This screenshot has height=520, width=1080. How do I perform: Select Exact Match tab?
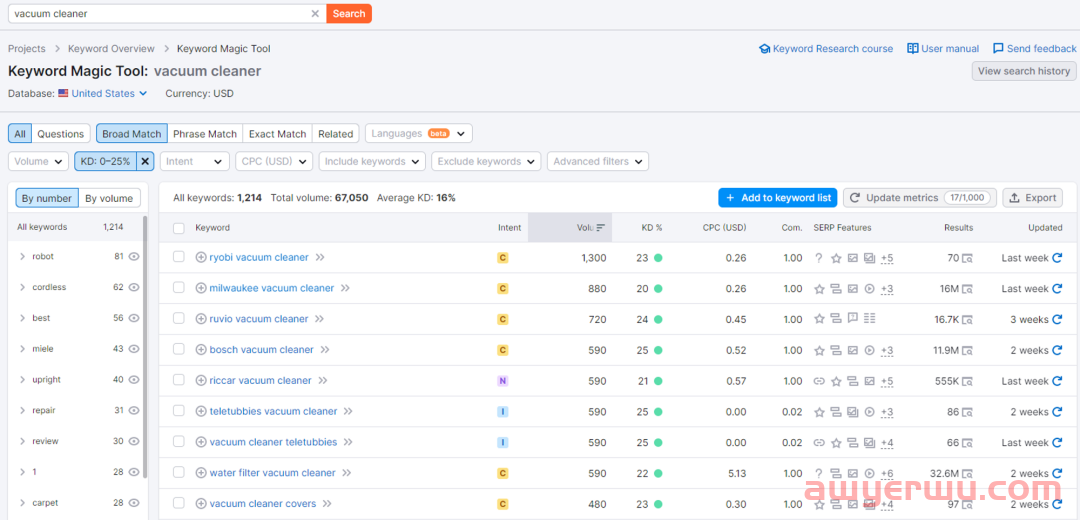point(277,134)
